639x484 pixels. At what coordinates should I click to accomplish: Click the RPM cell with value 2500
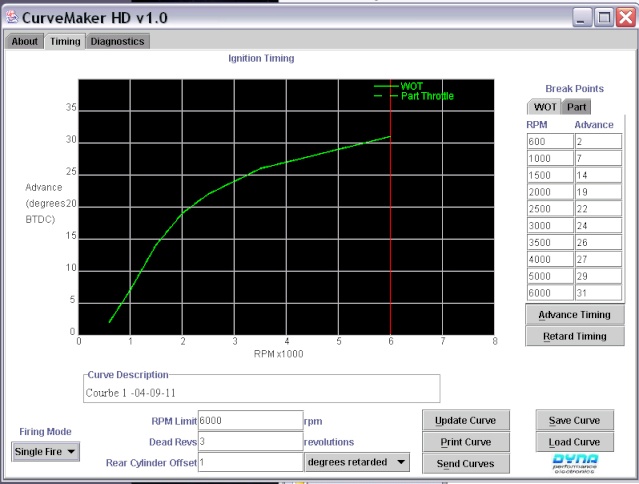pyautogui.click(x=550, y=209)
